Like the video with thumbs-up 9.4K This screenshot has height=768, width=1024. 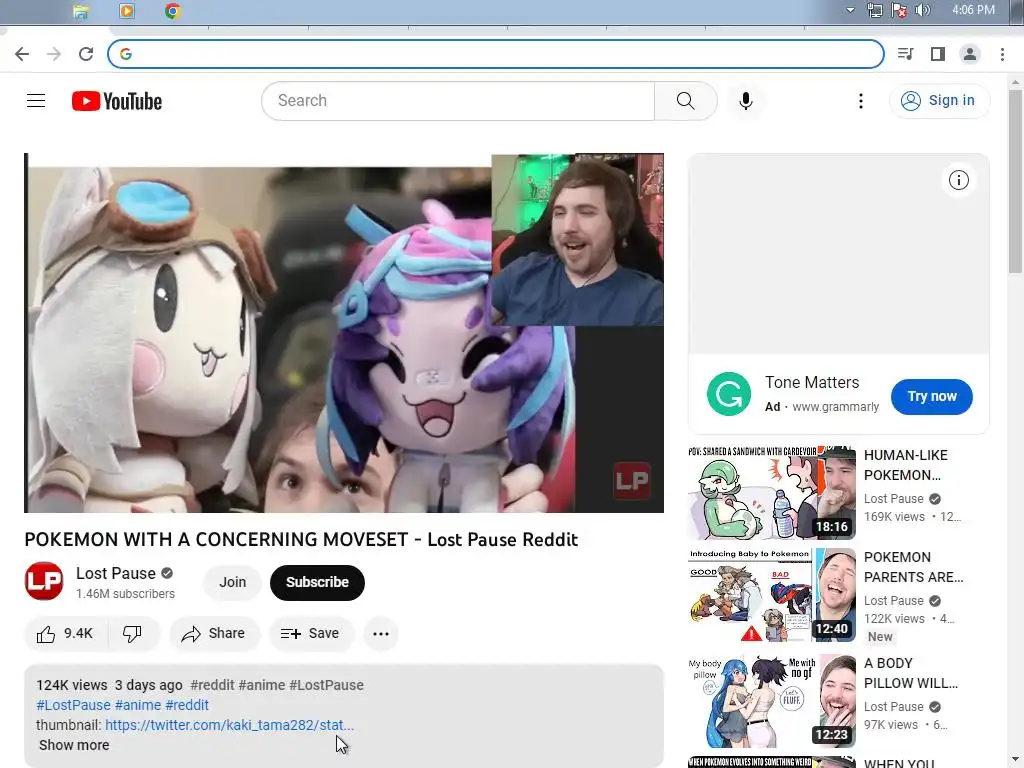(65, 633)
